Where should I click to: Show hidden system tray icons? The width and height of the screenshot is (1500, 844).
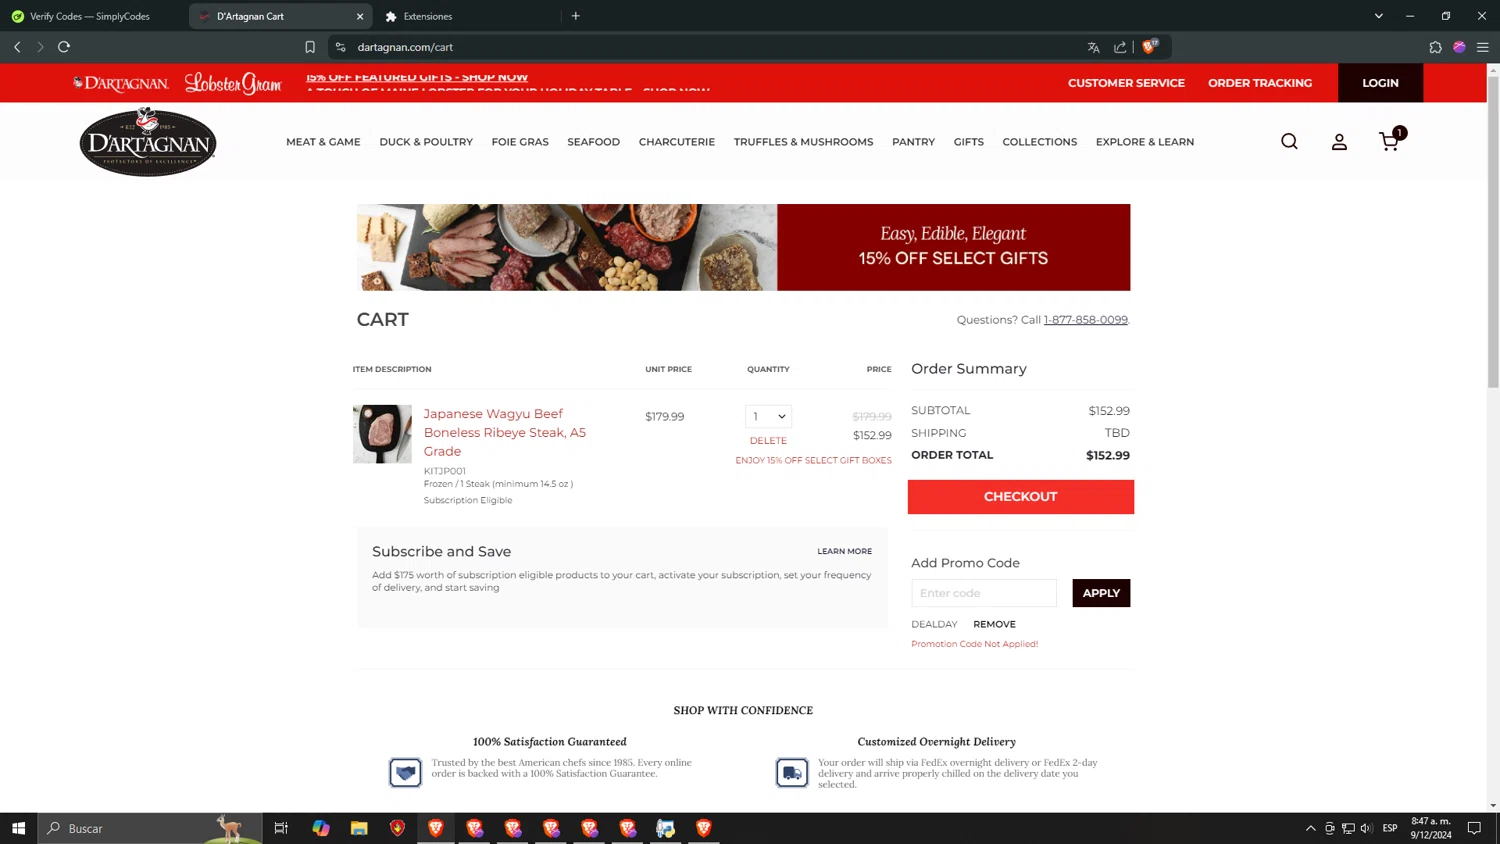click(1310, 828)
